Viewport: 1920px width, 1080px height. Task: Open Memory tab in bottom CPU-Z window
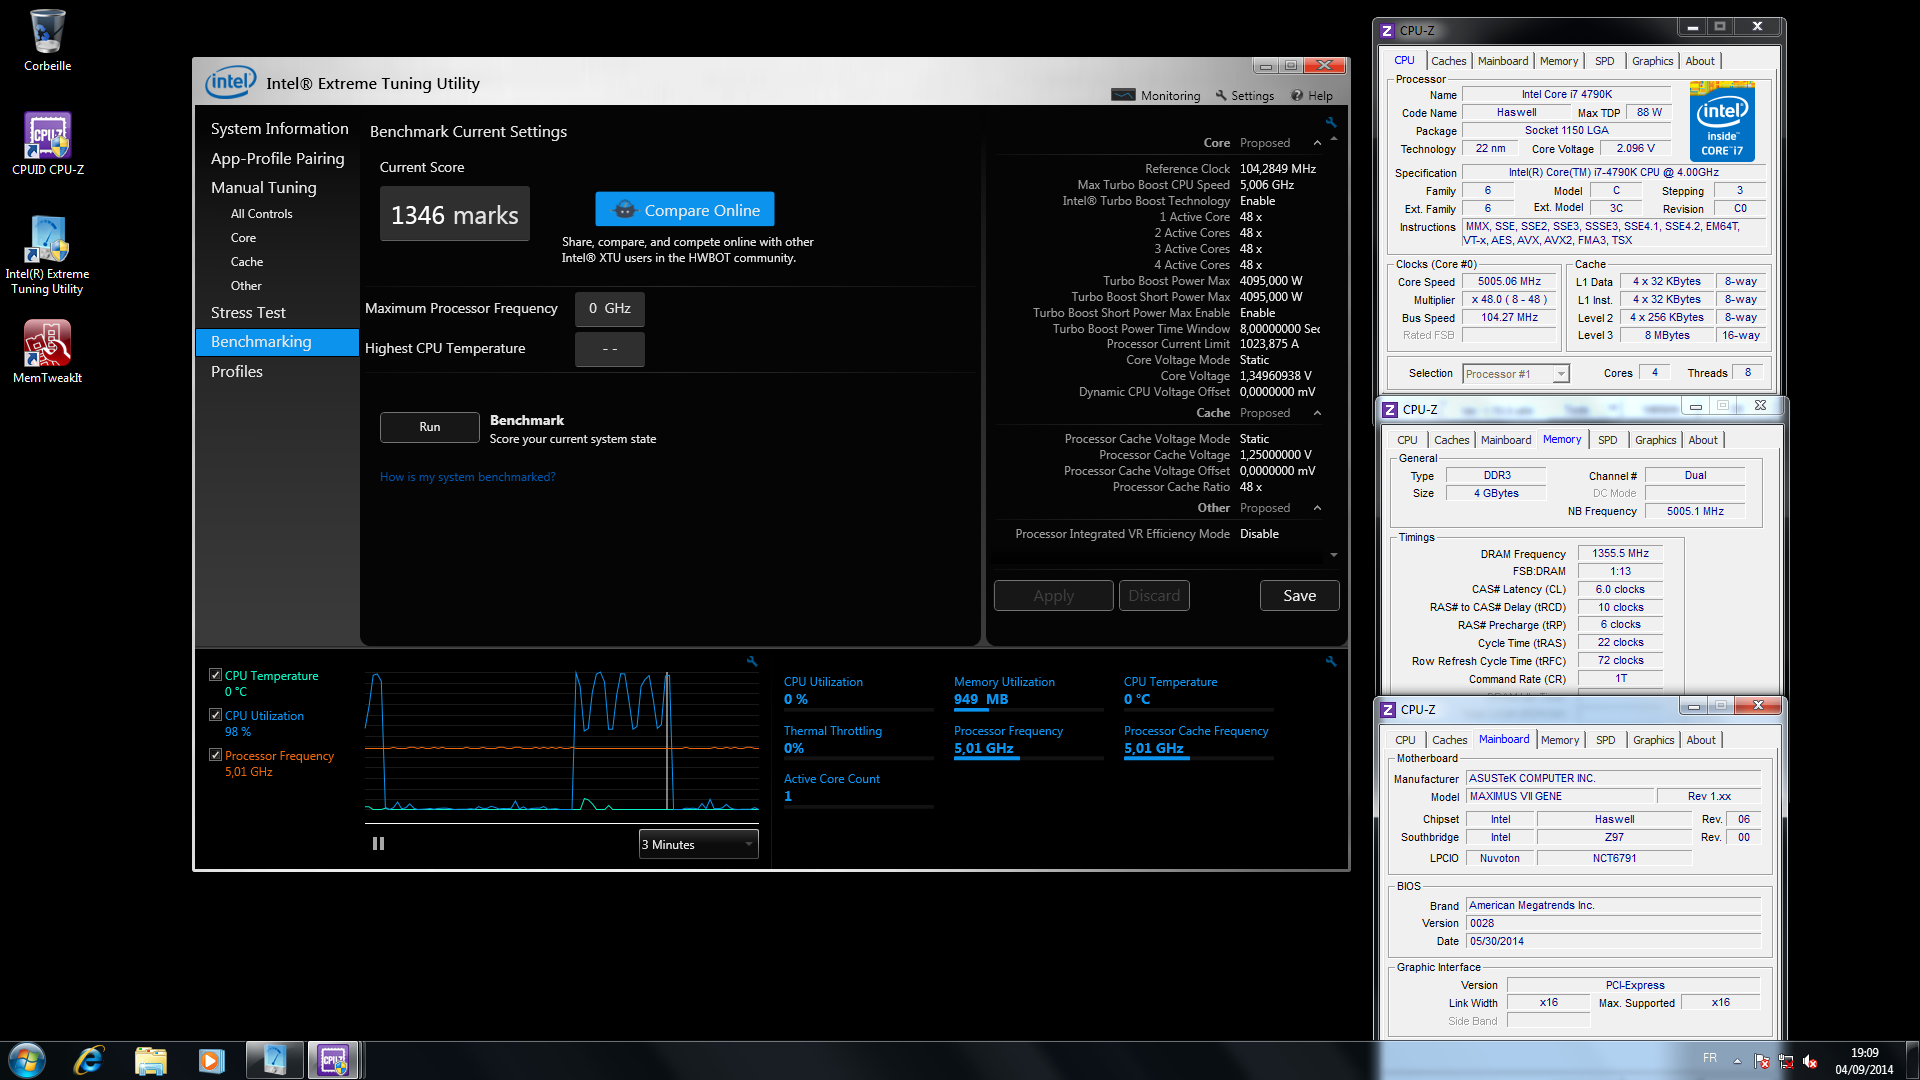pyautogui.click(x=1560, y=740)
